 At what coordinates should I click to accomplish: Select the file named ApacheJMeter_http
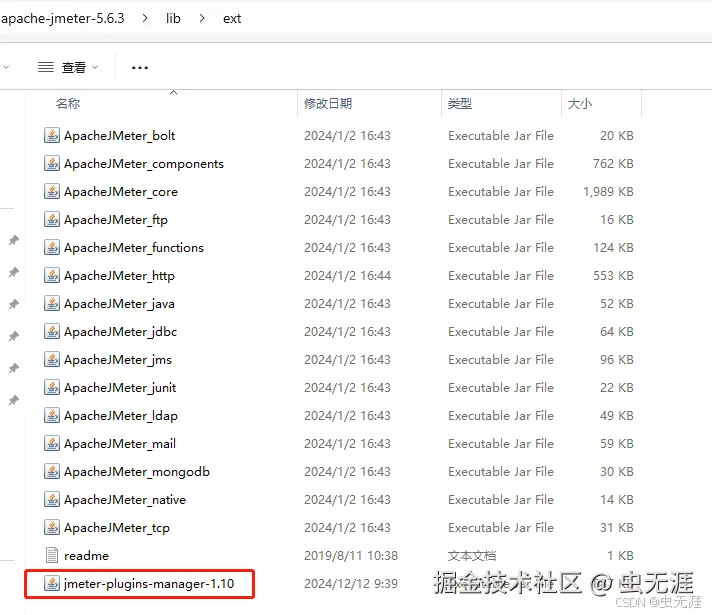pos(119,276)
